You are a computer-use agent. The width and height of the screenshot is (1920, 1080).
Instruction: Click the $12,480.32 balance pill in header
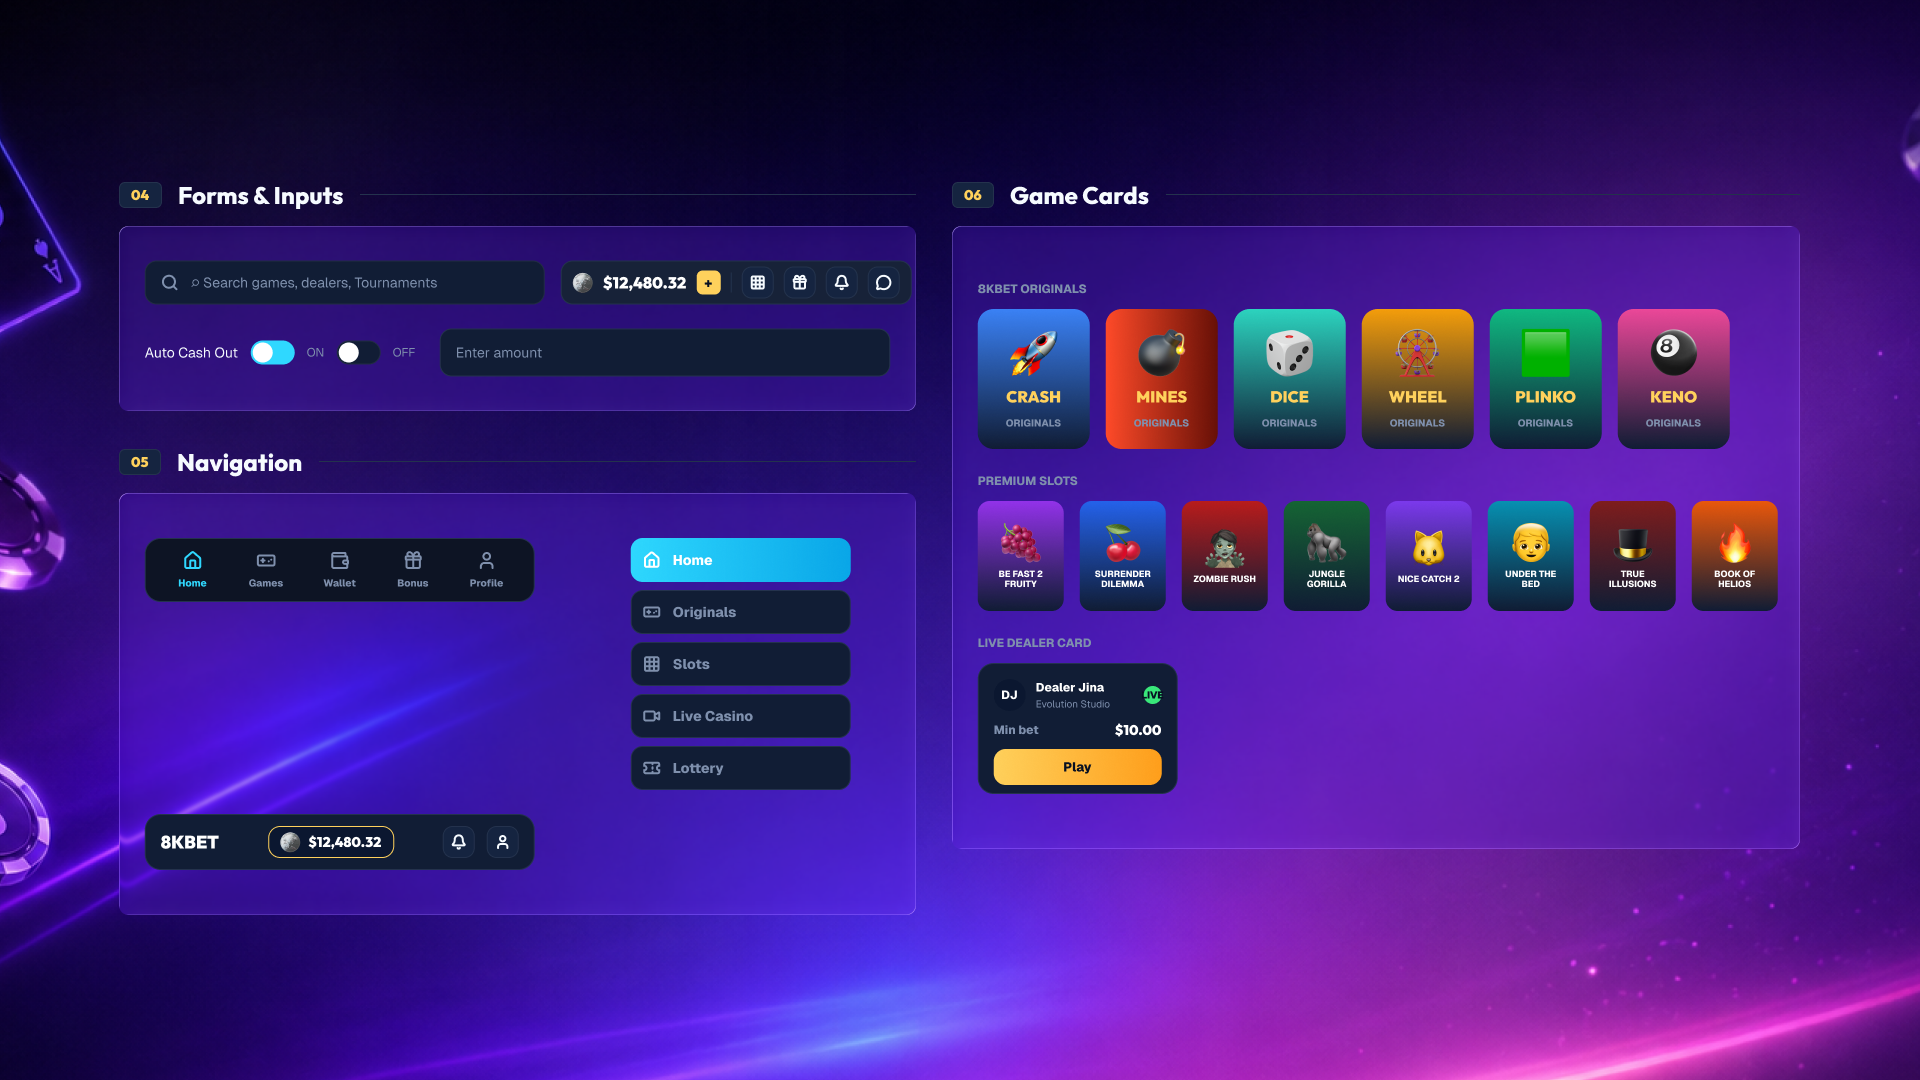click(x=331, y=842)
